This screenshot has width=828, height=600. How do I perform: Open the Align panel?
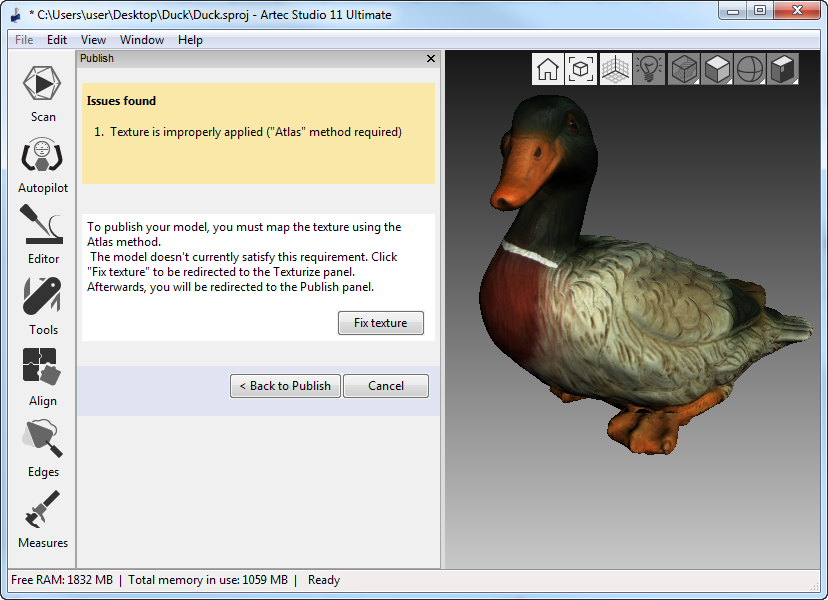(x=42, y=378)
